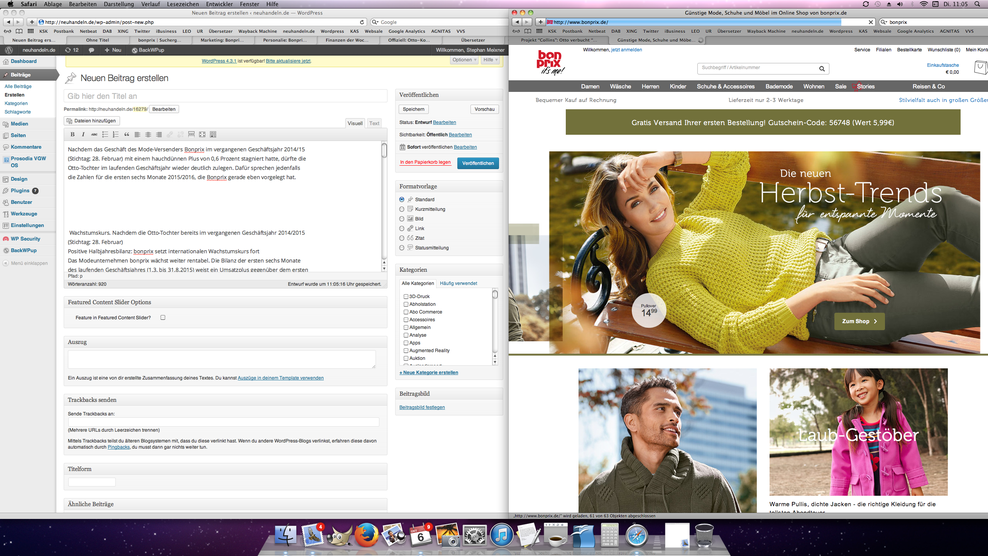The image size is (988, 556).
Task: Click Neue Kategorie erstellen link
Action: click(x=428, y=373)
